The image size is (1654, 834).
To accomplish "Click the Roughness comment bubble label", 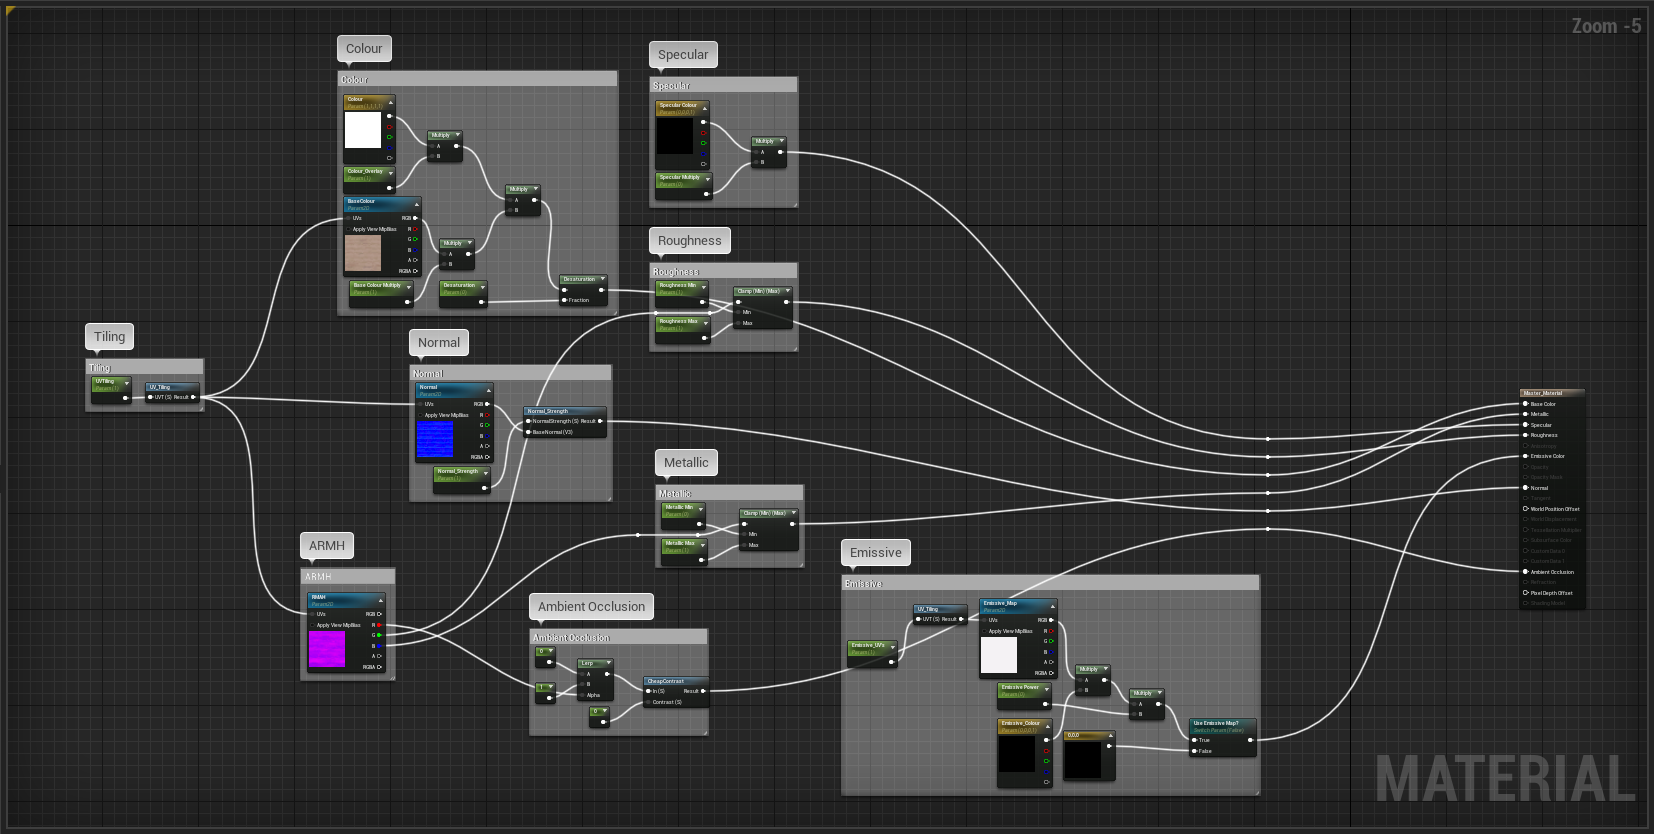I will coord(689,240).
